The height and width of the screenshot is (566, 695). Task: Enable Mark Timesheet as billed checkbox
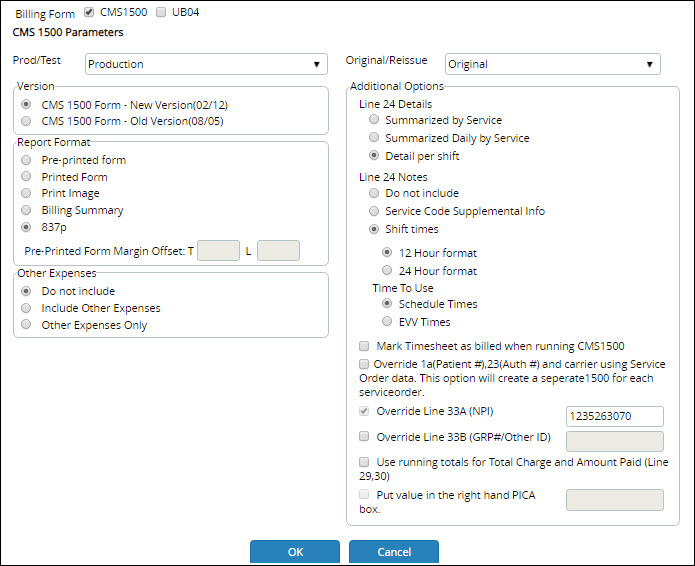click(364, 346)
